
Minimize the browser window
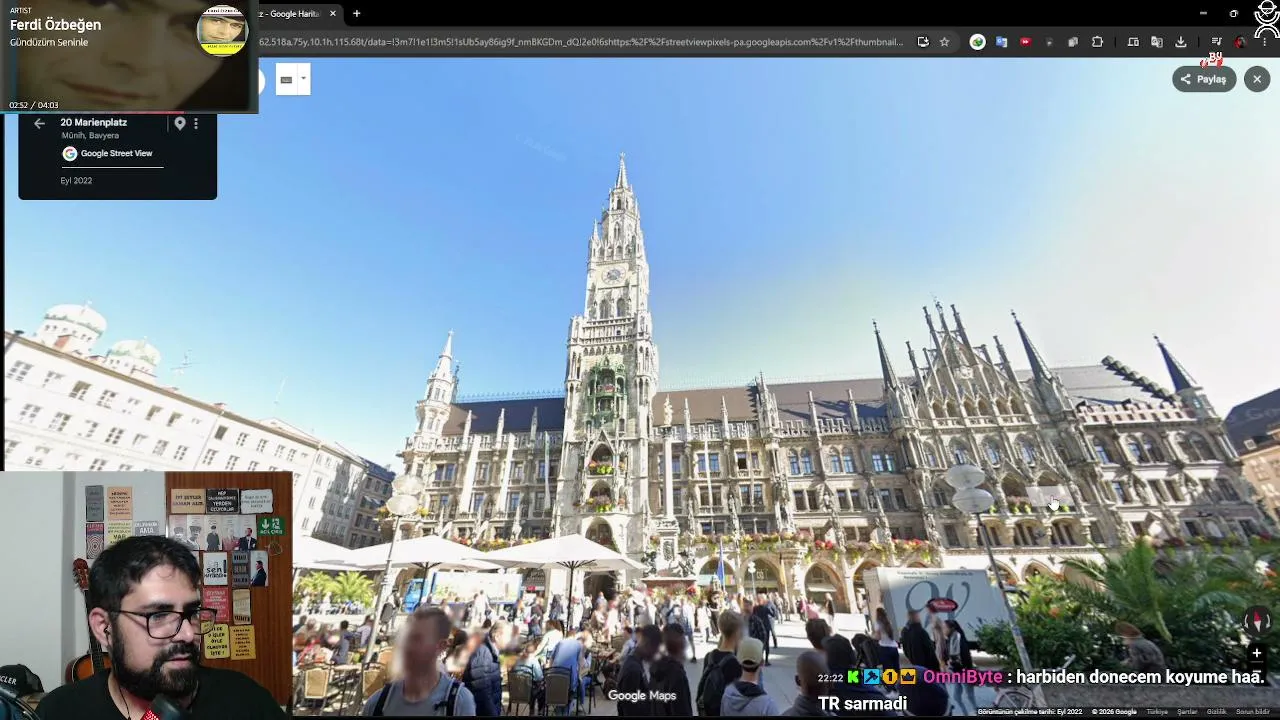(x=1203, y=13)
